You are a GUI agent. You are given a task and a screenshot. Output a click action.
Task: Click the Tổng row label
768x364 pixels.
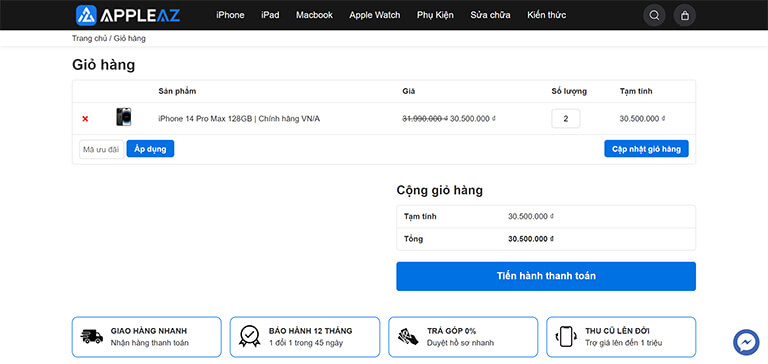(413, 239)
